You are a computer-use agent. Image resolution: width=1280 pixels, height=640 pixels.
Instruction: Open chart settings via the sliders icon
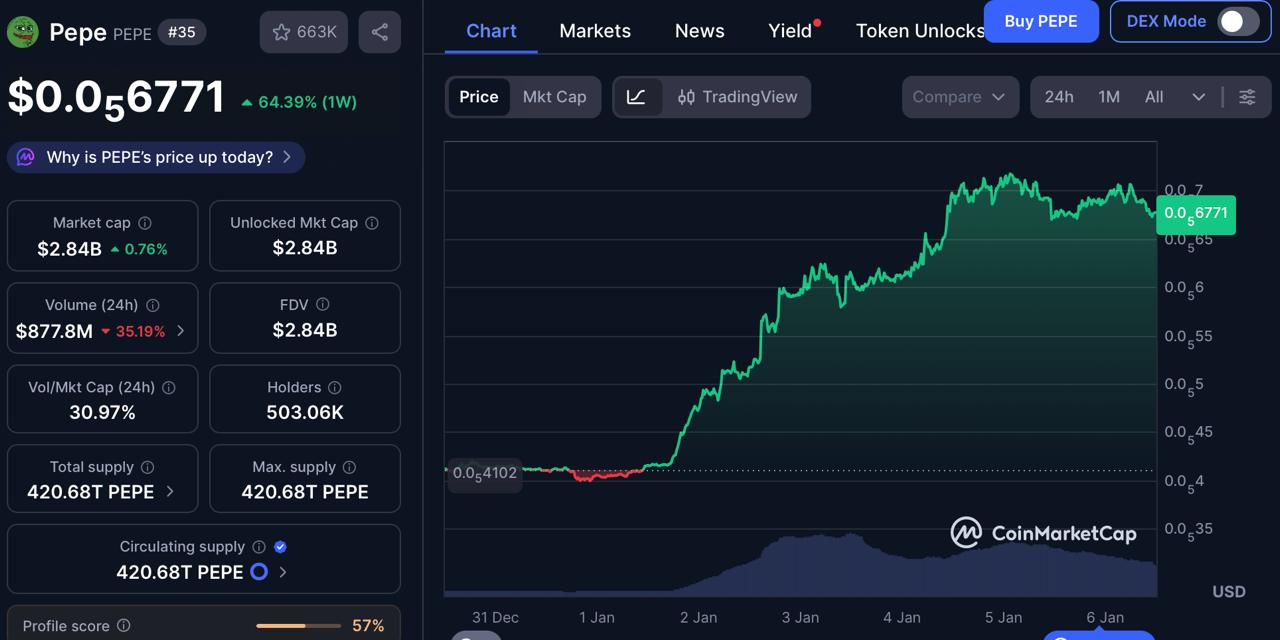point(1247,97)
